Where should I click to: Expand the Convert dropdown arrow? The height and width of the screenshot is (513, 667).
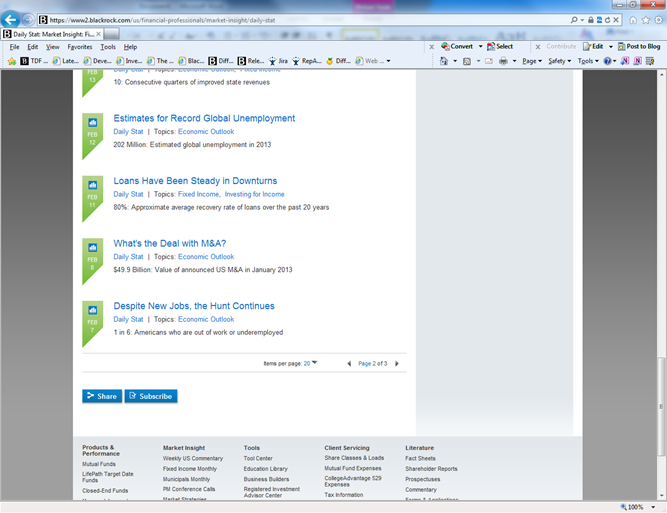click(480, 46)
